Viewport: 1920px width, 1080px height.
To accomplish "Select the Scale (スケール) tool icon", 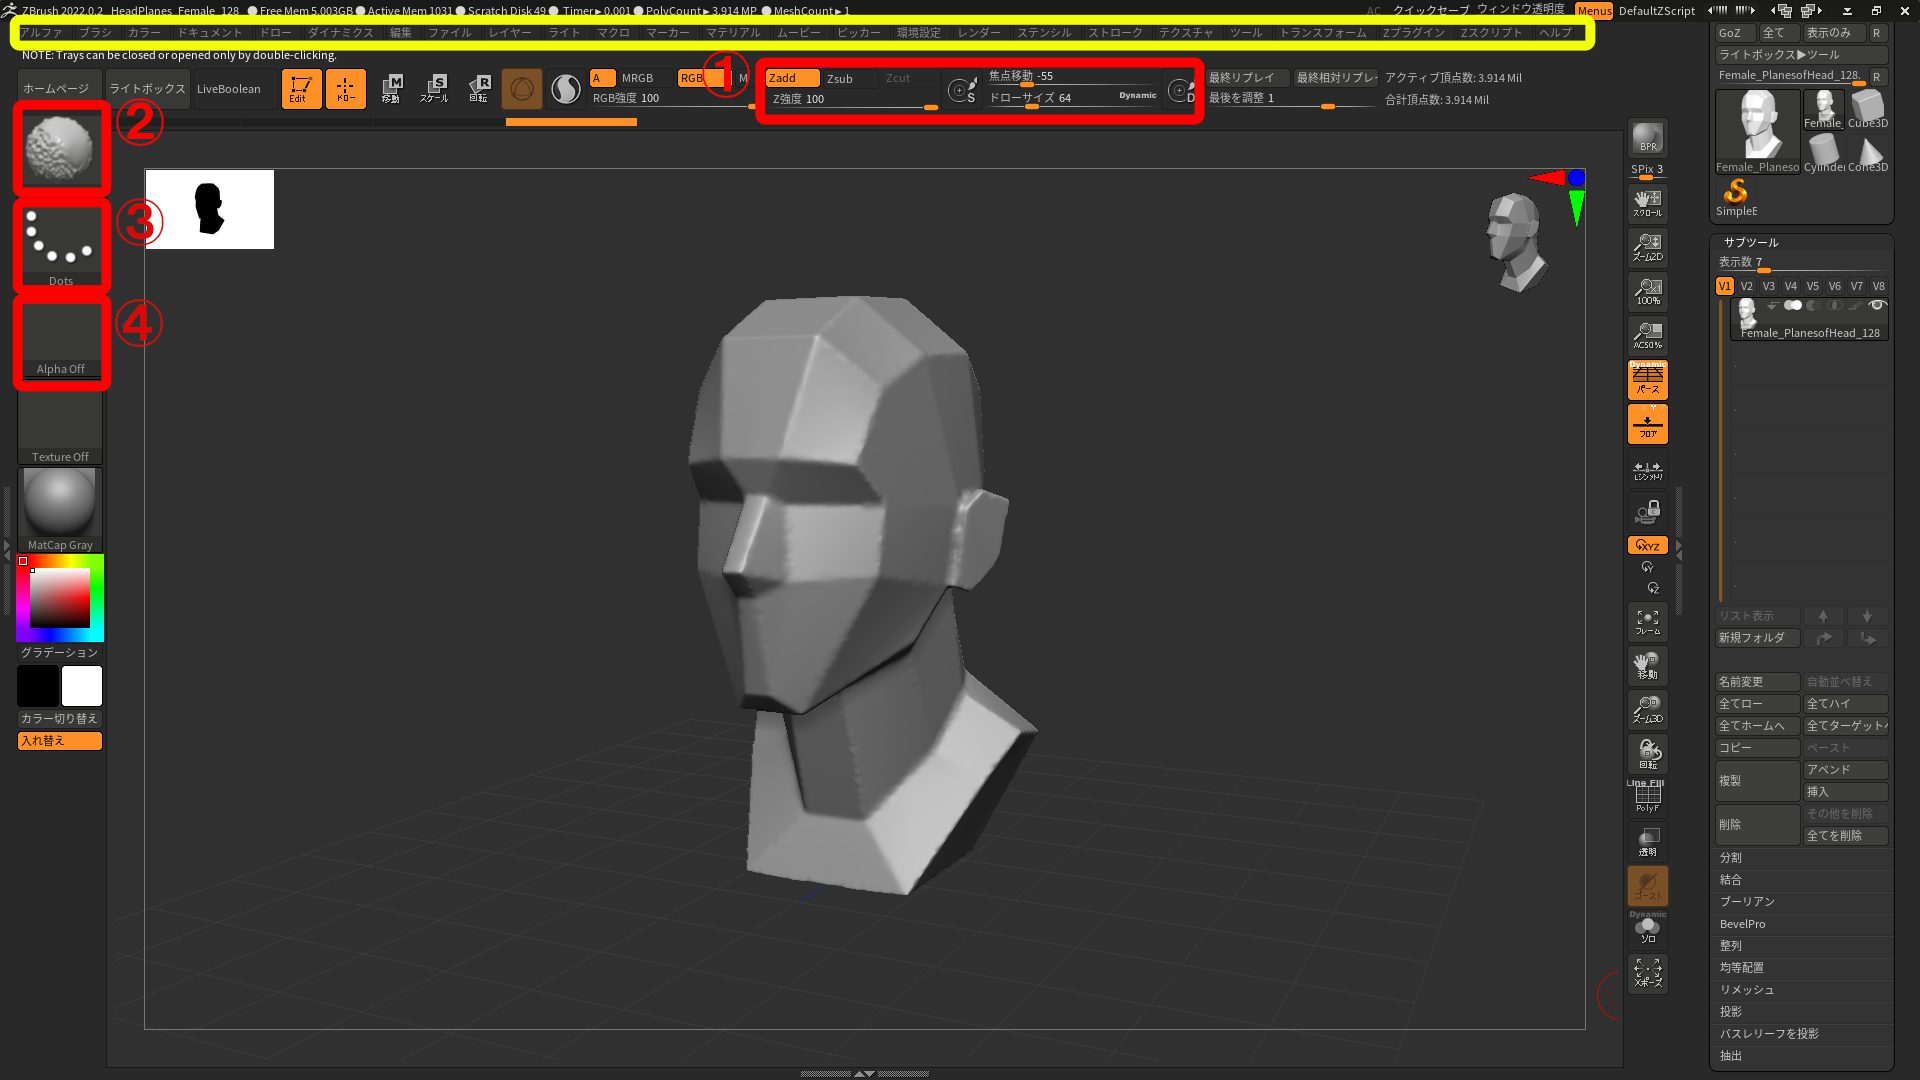I will (434, 88).
